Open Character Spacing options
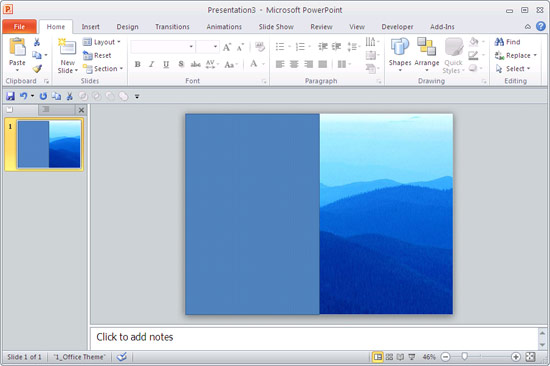Screen dimensions: 550x366 [212, 64]
